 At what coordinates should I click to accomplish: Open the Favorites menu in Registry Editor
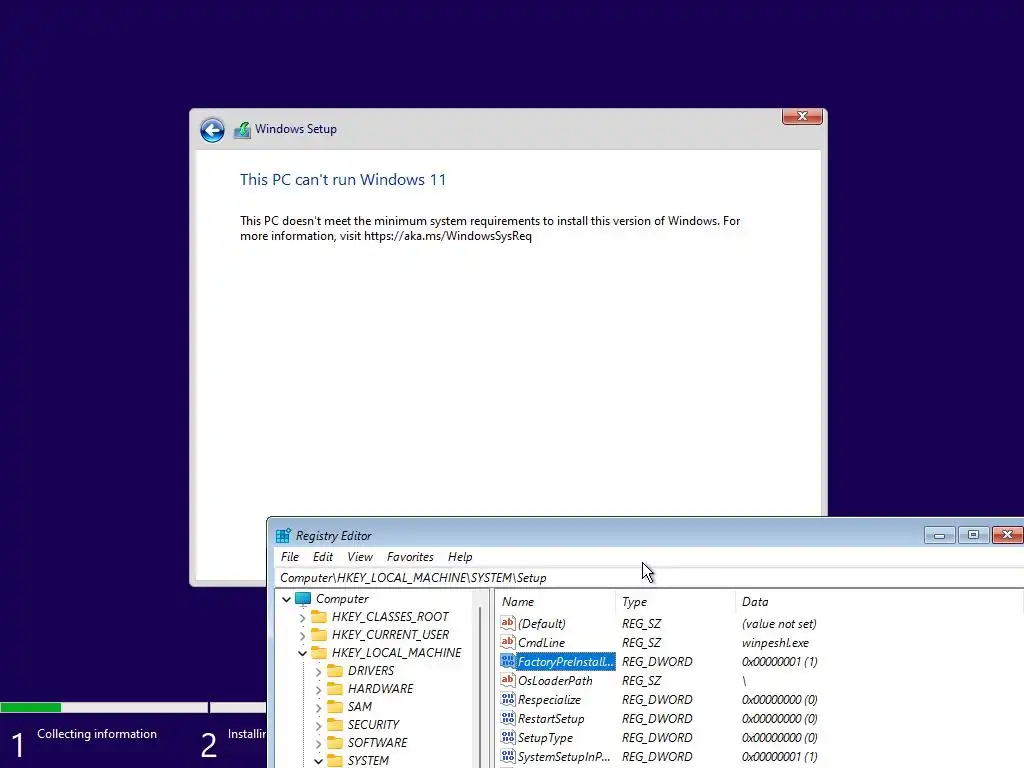[x=410, y=557]
